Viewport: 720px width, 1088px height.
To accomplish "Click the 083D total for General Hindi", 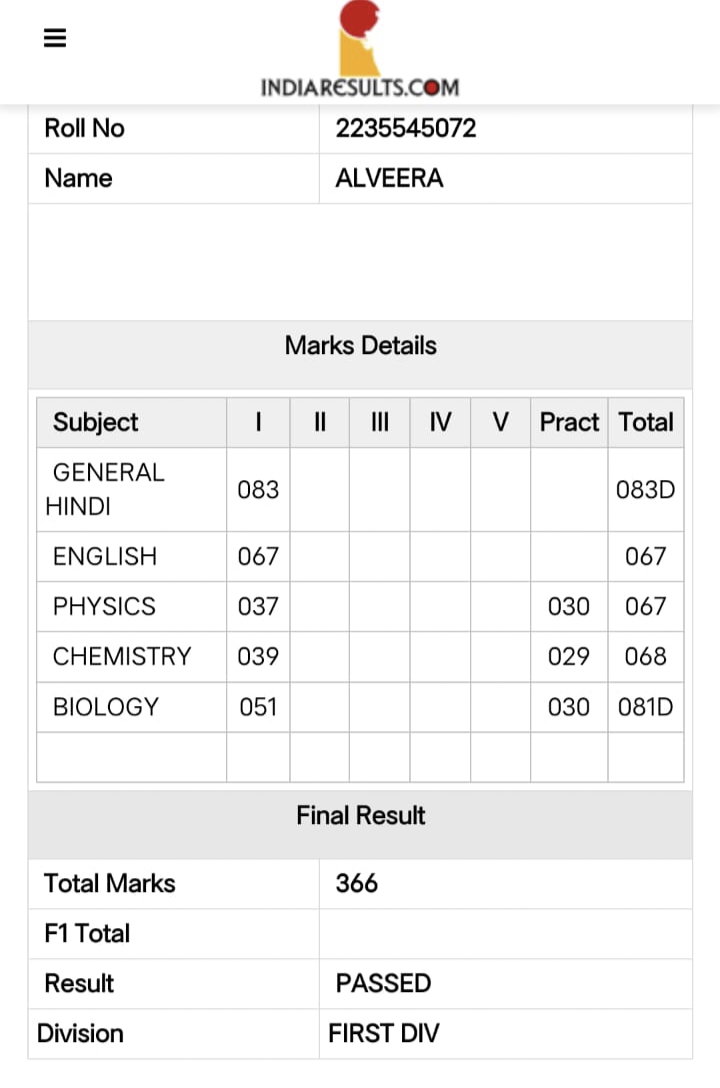I will point(646,490).
